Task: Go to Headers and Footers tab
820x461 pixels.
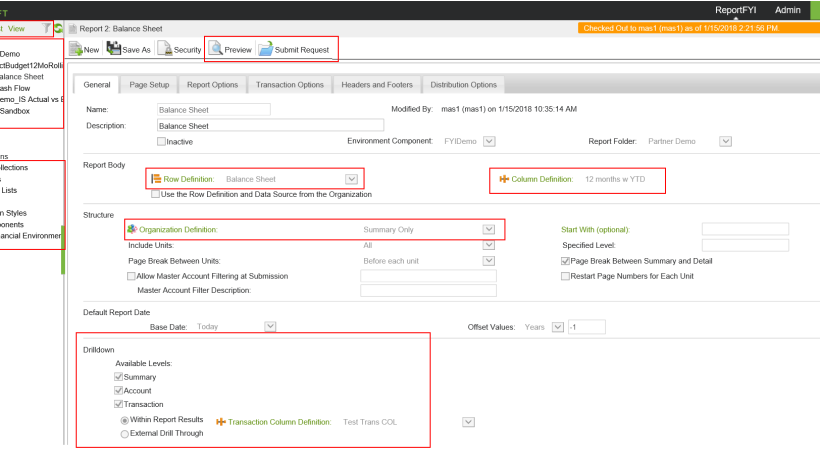Action: coord(377,85)
